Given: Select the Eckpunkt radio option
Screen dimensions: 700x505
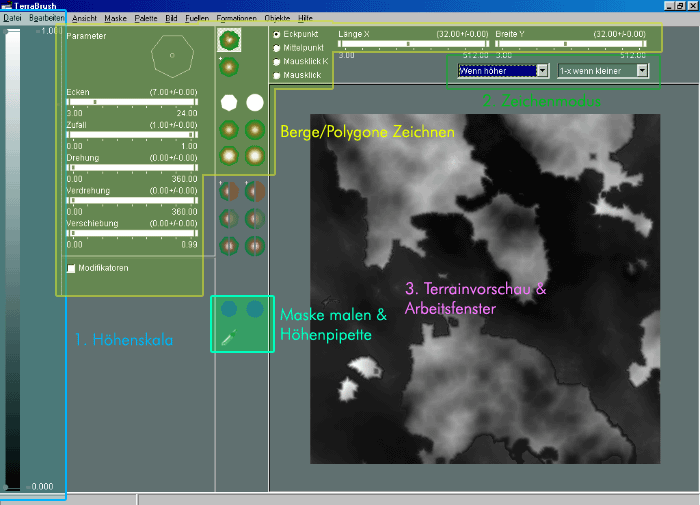Looking at the screenshot, I should tap(277, 34).
